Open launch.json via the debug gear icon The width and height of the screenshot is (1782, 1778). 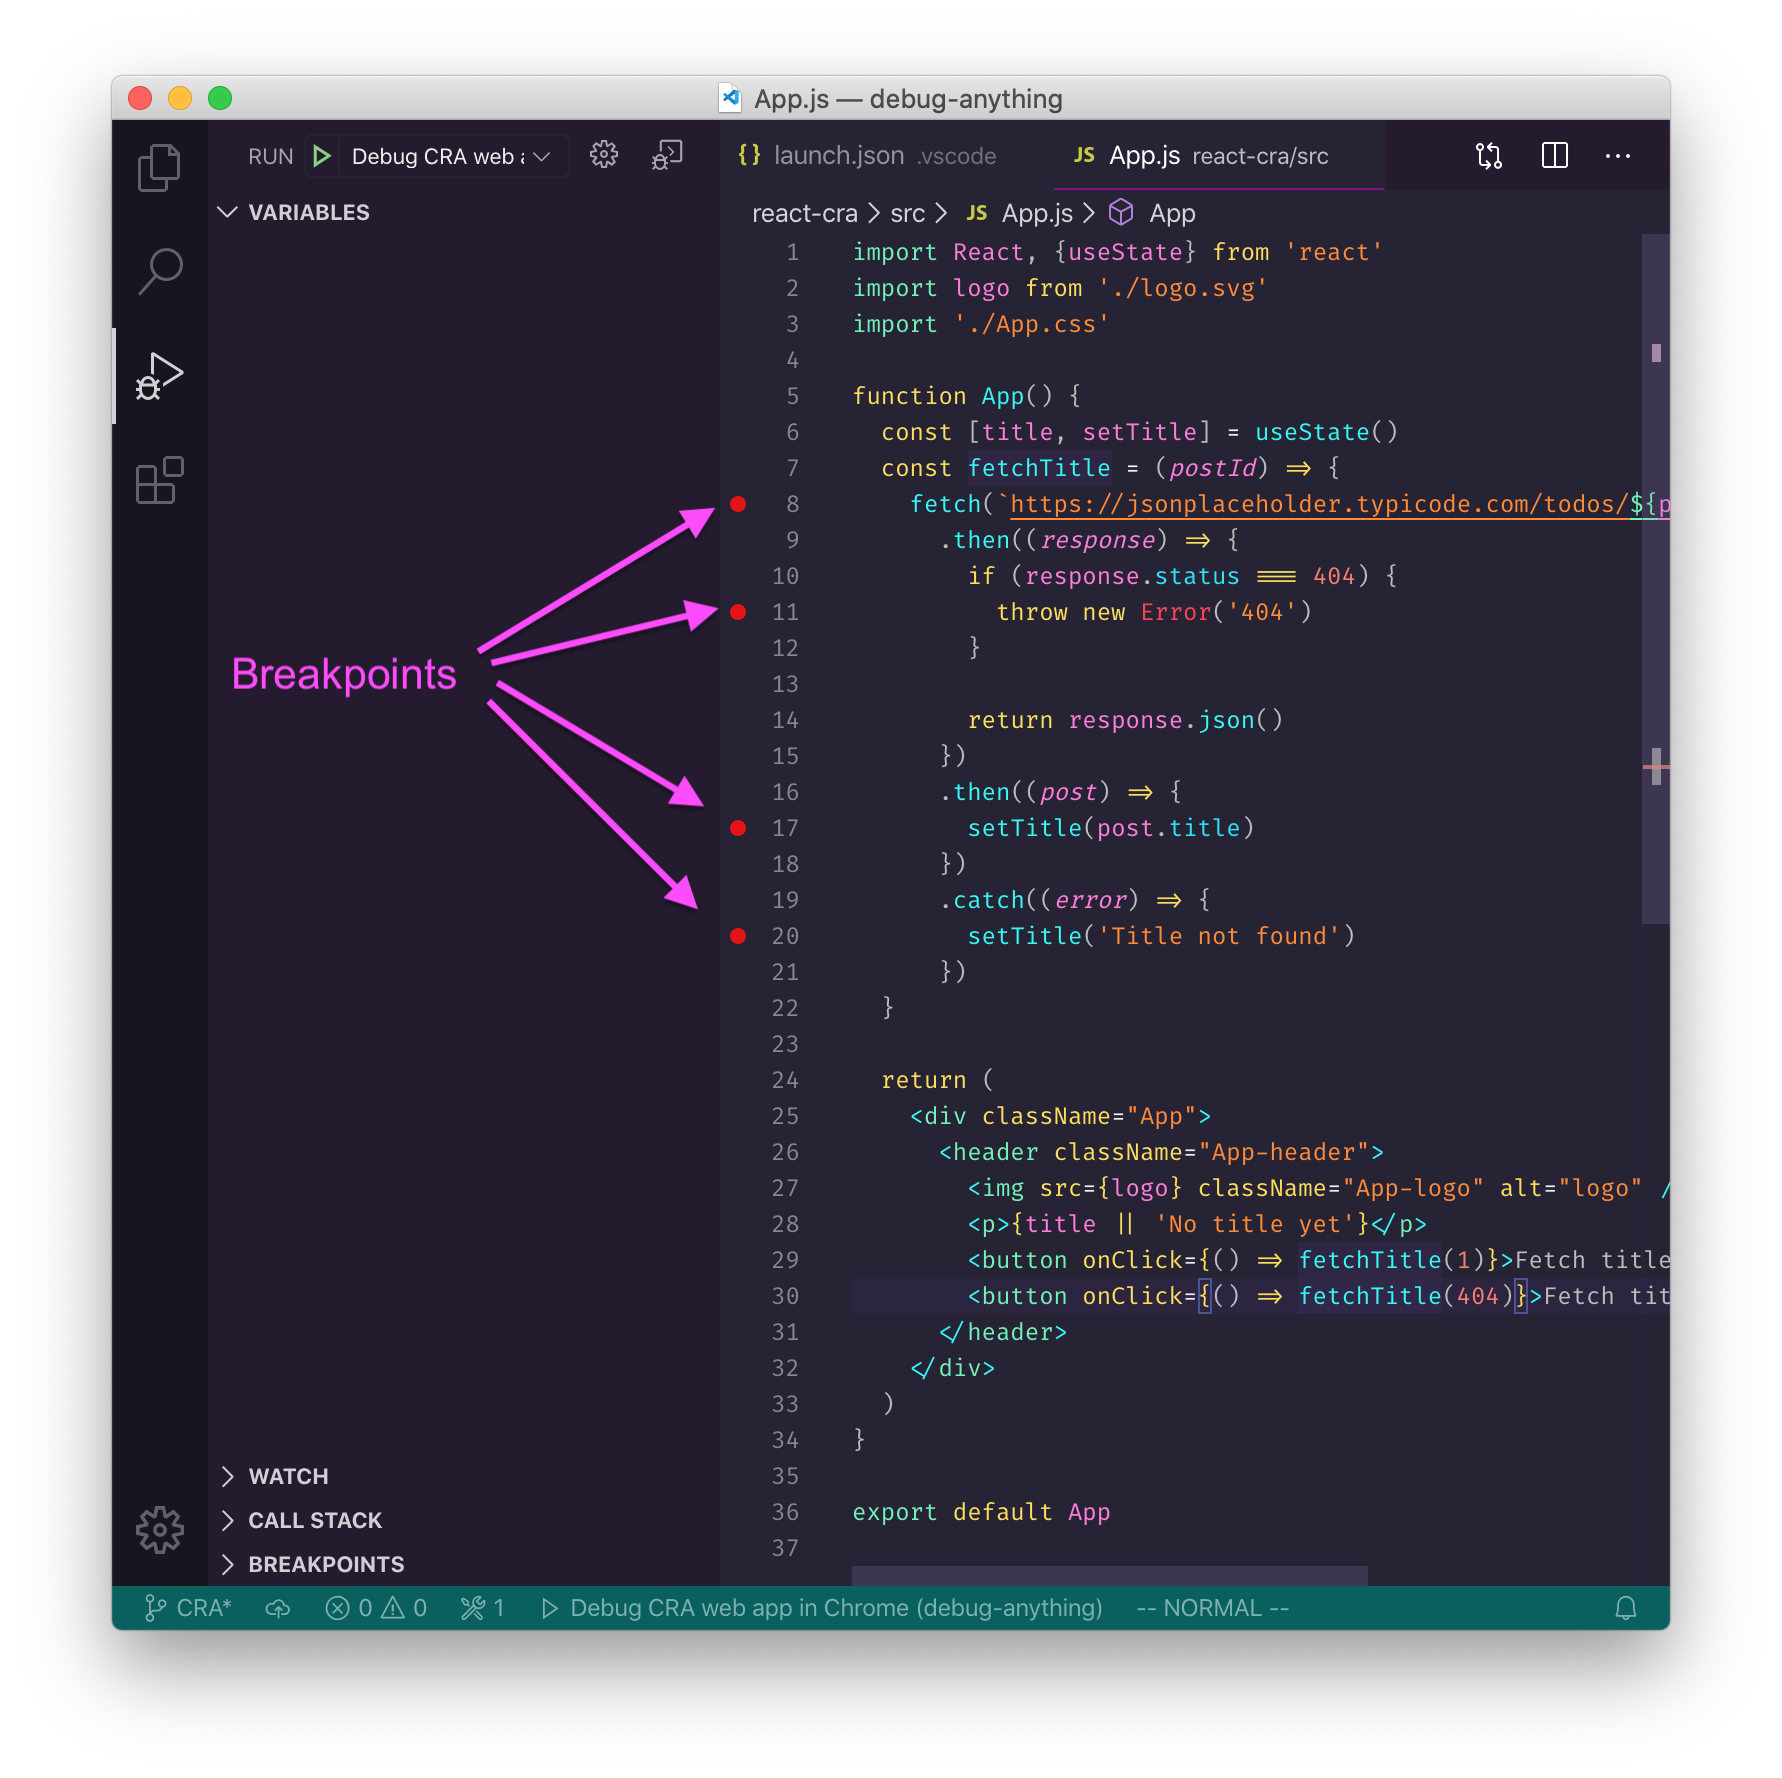(604, 155)
